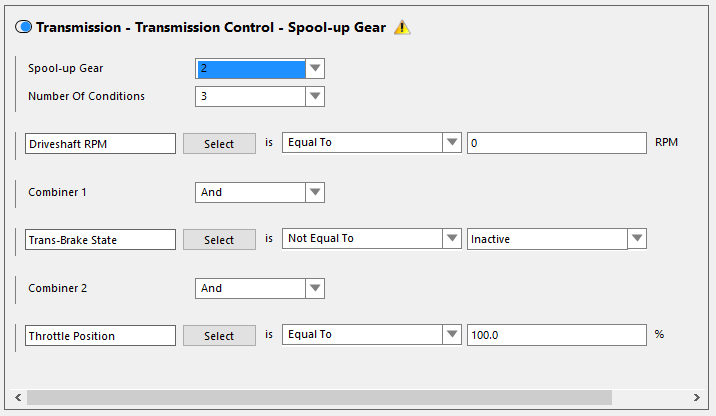716x416 pixels.
Task: Open the Inactive state value dropdown
Action: tap(557, 239)
